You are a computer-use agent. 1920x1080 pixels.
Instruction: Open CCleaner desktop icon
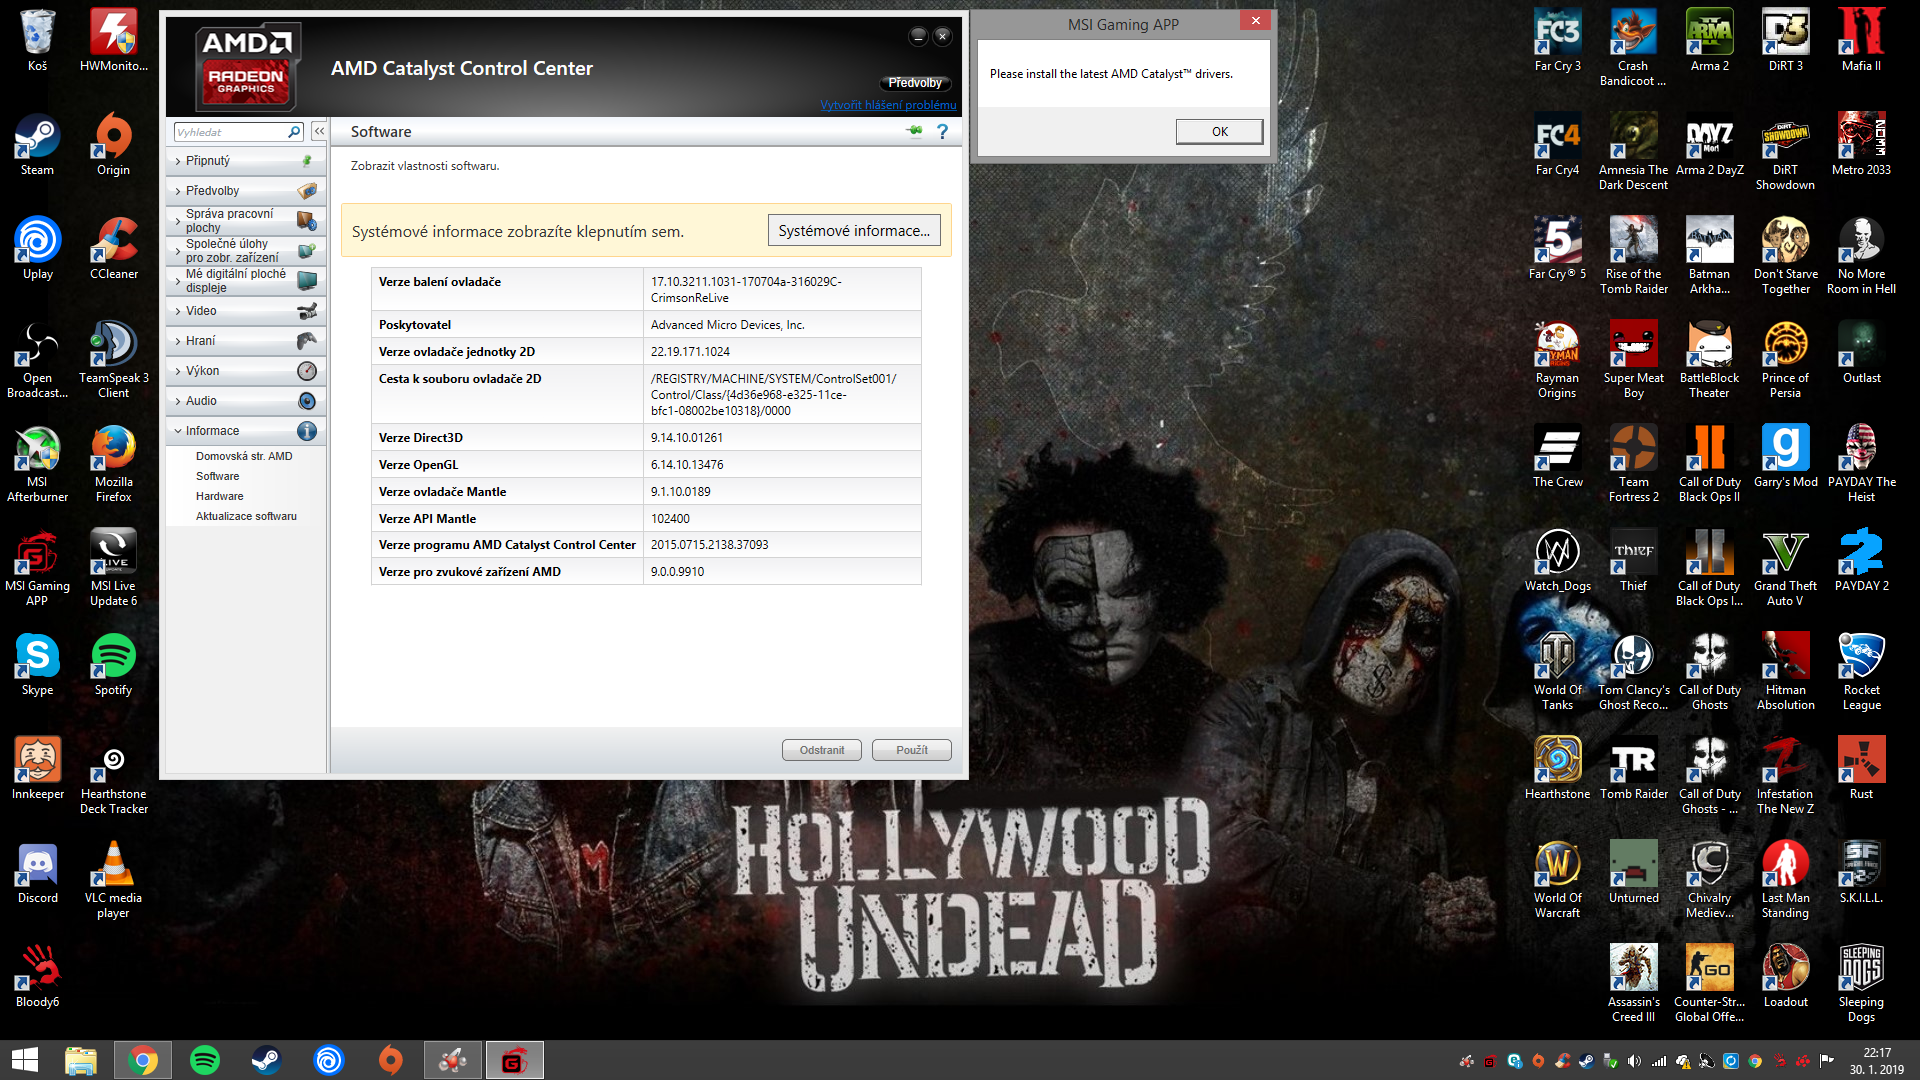point(113,249)
